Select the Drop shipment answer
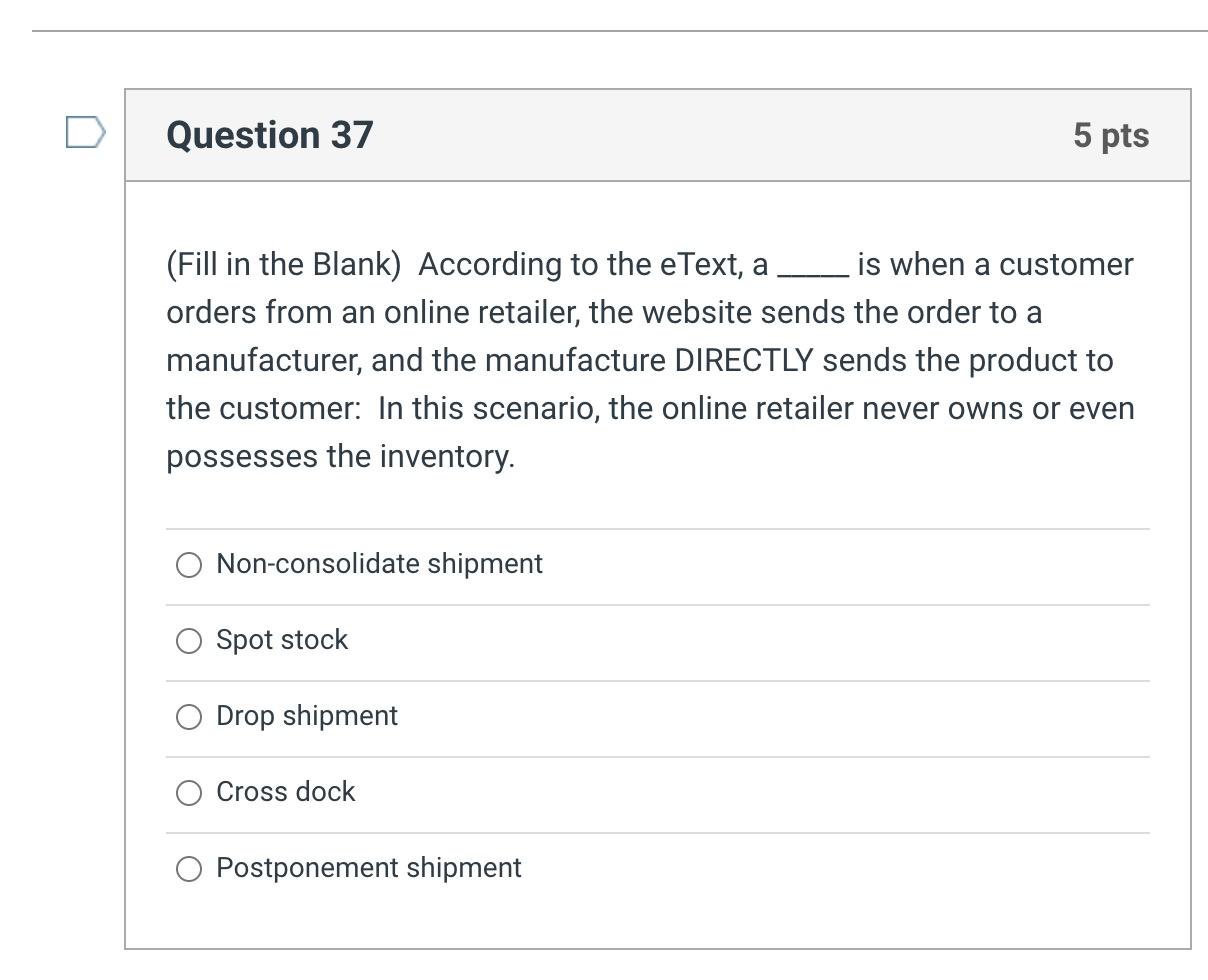Viewport: 1208px width, 980px height. point(189,716)
